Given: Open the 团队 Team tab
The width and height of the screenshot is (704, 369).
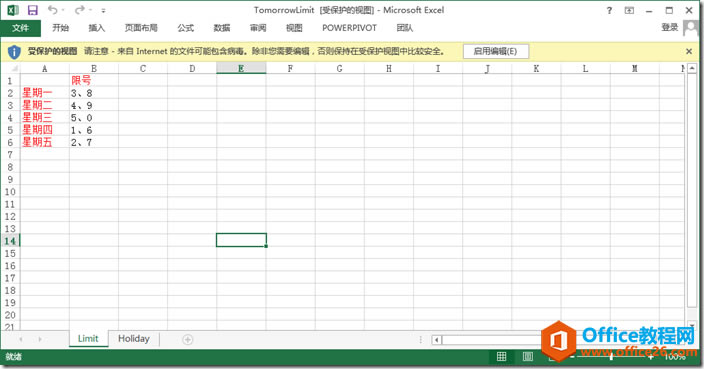Looking at the screenshot, I should click(x=405, y=28).
